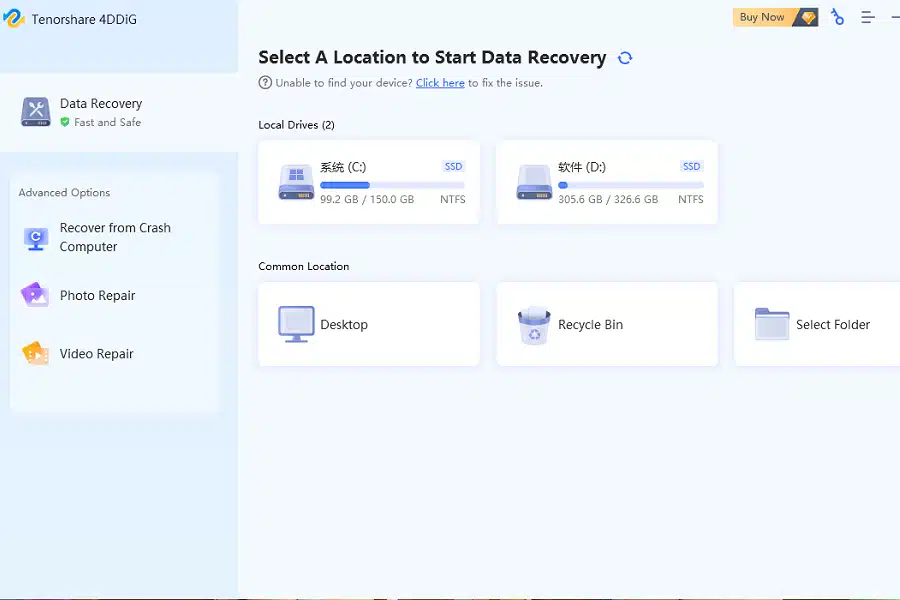Click the Desktop monitor icon
This screenshot has width=900, height=600.
pos(296,324)
